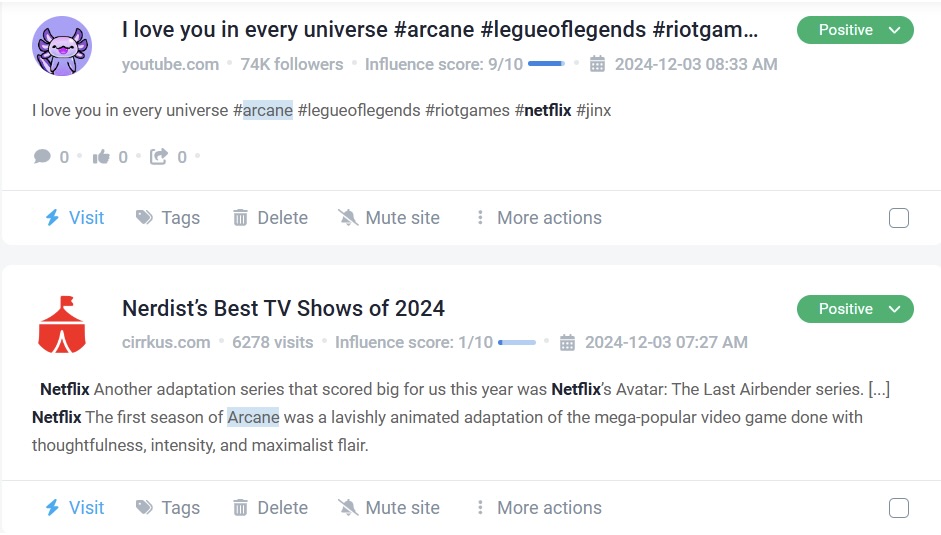Click the highlighted 'arcane' hashtag keyword

tap(268, 110)
